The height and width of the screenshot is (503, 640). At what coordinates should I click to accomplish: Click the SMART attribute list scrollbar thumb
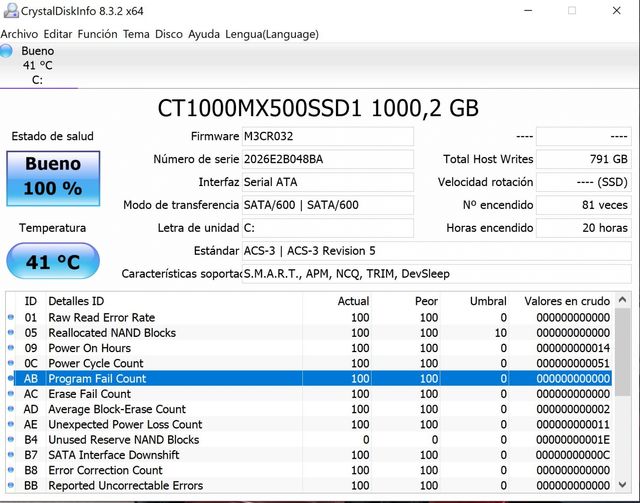622,352
